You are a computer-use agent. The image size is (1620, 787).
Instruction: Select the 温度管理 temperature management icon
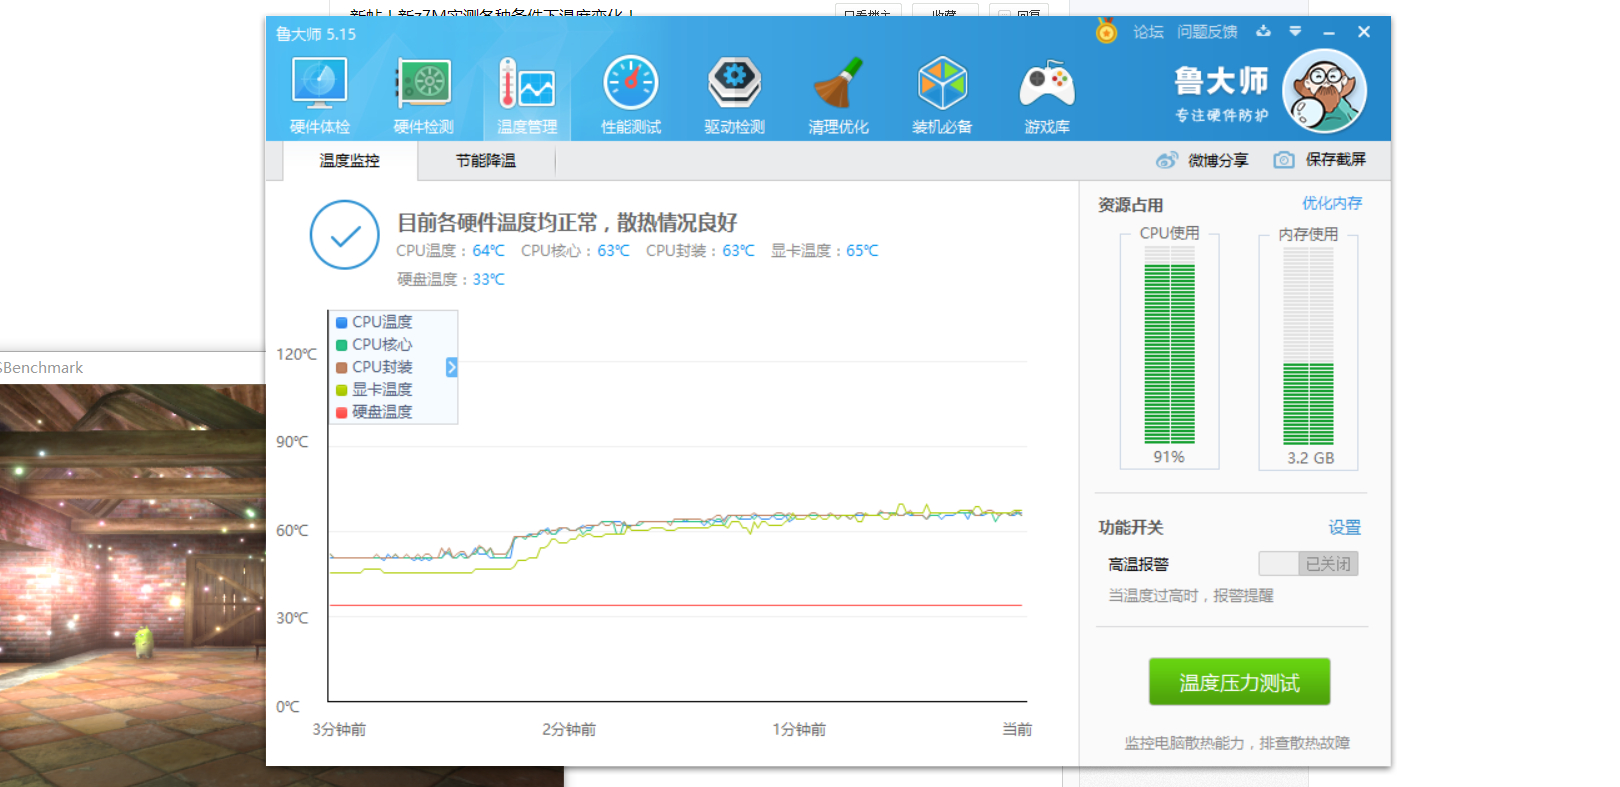click(527, 96)
